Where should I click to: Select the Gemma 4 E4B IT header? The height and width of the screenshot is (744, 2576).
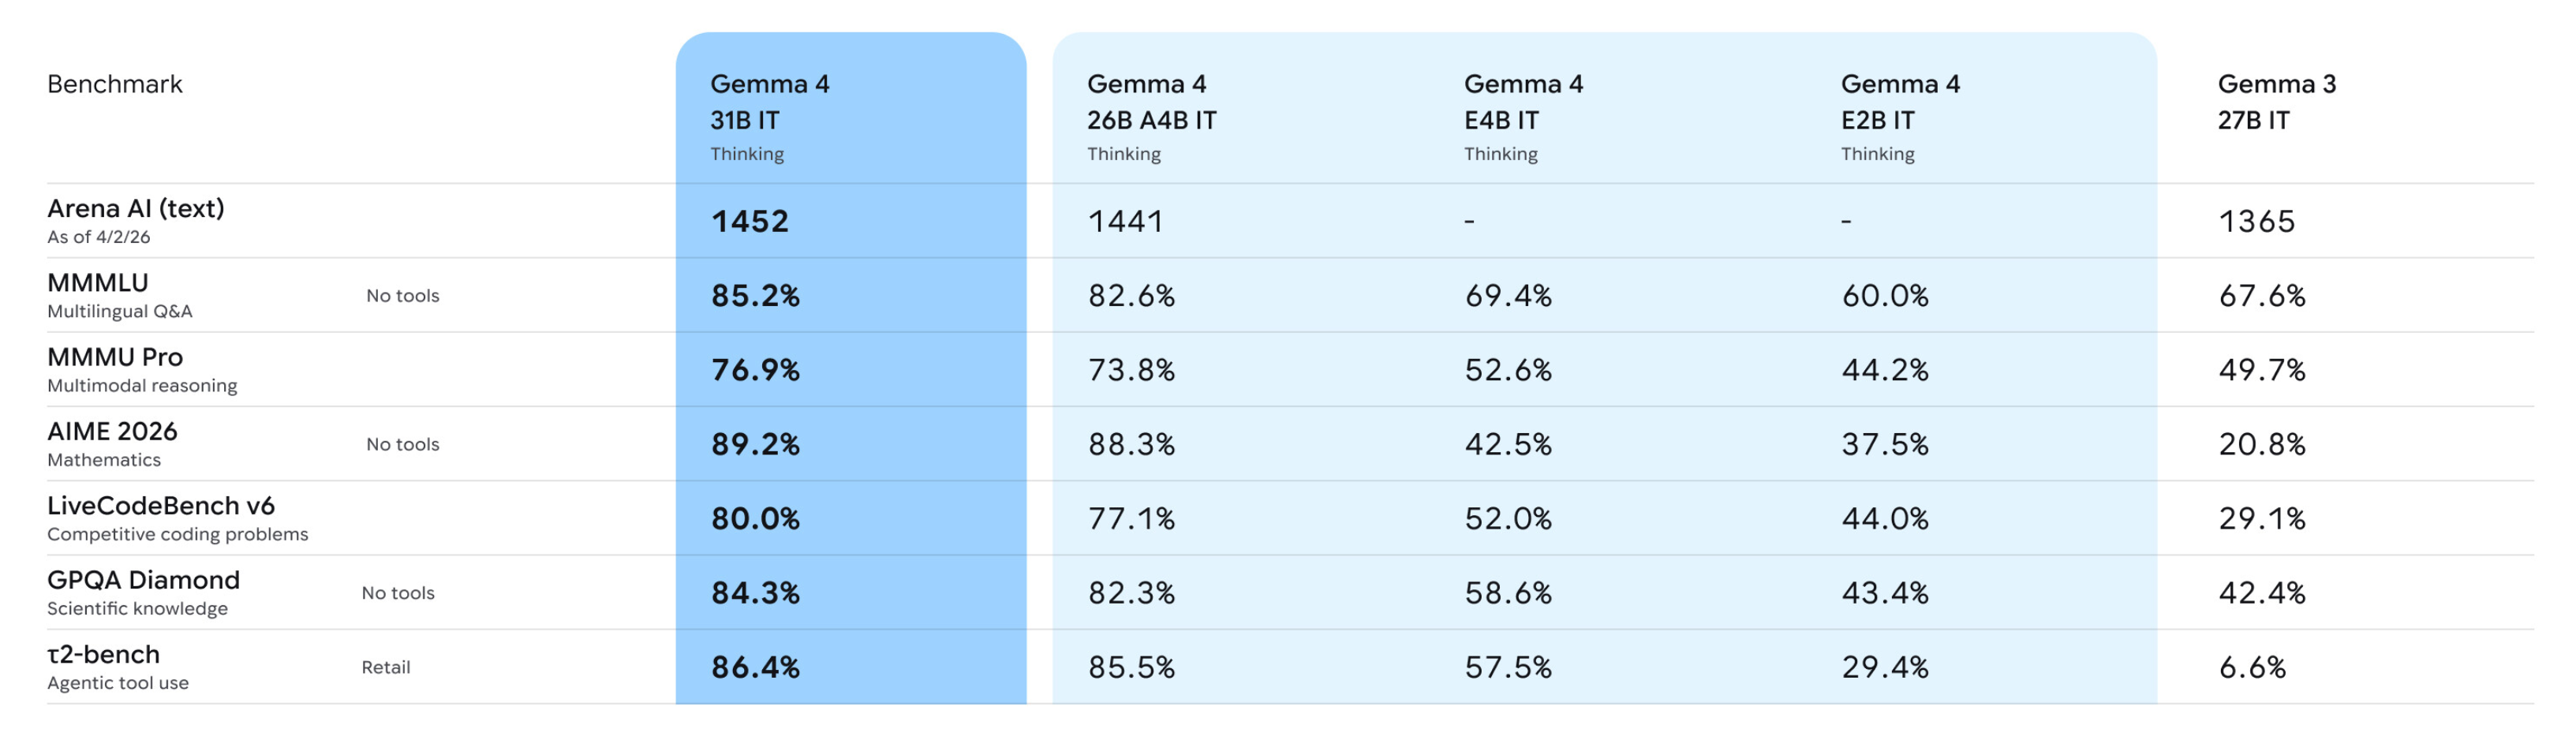(x=1523, y=102)
